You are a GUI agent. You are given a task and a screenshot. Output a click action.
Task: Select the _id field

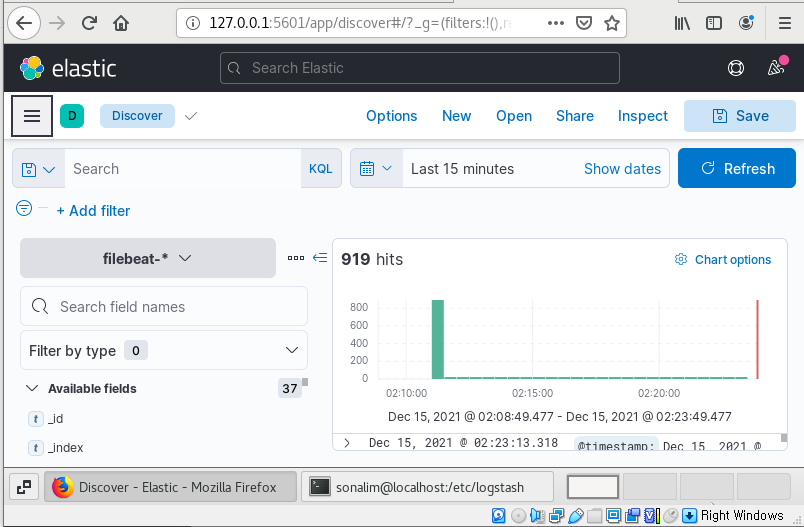55,419
